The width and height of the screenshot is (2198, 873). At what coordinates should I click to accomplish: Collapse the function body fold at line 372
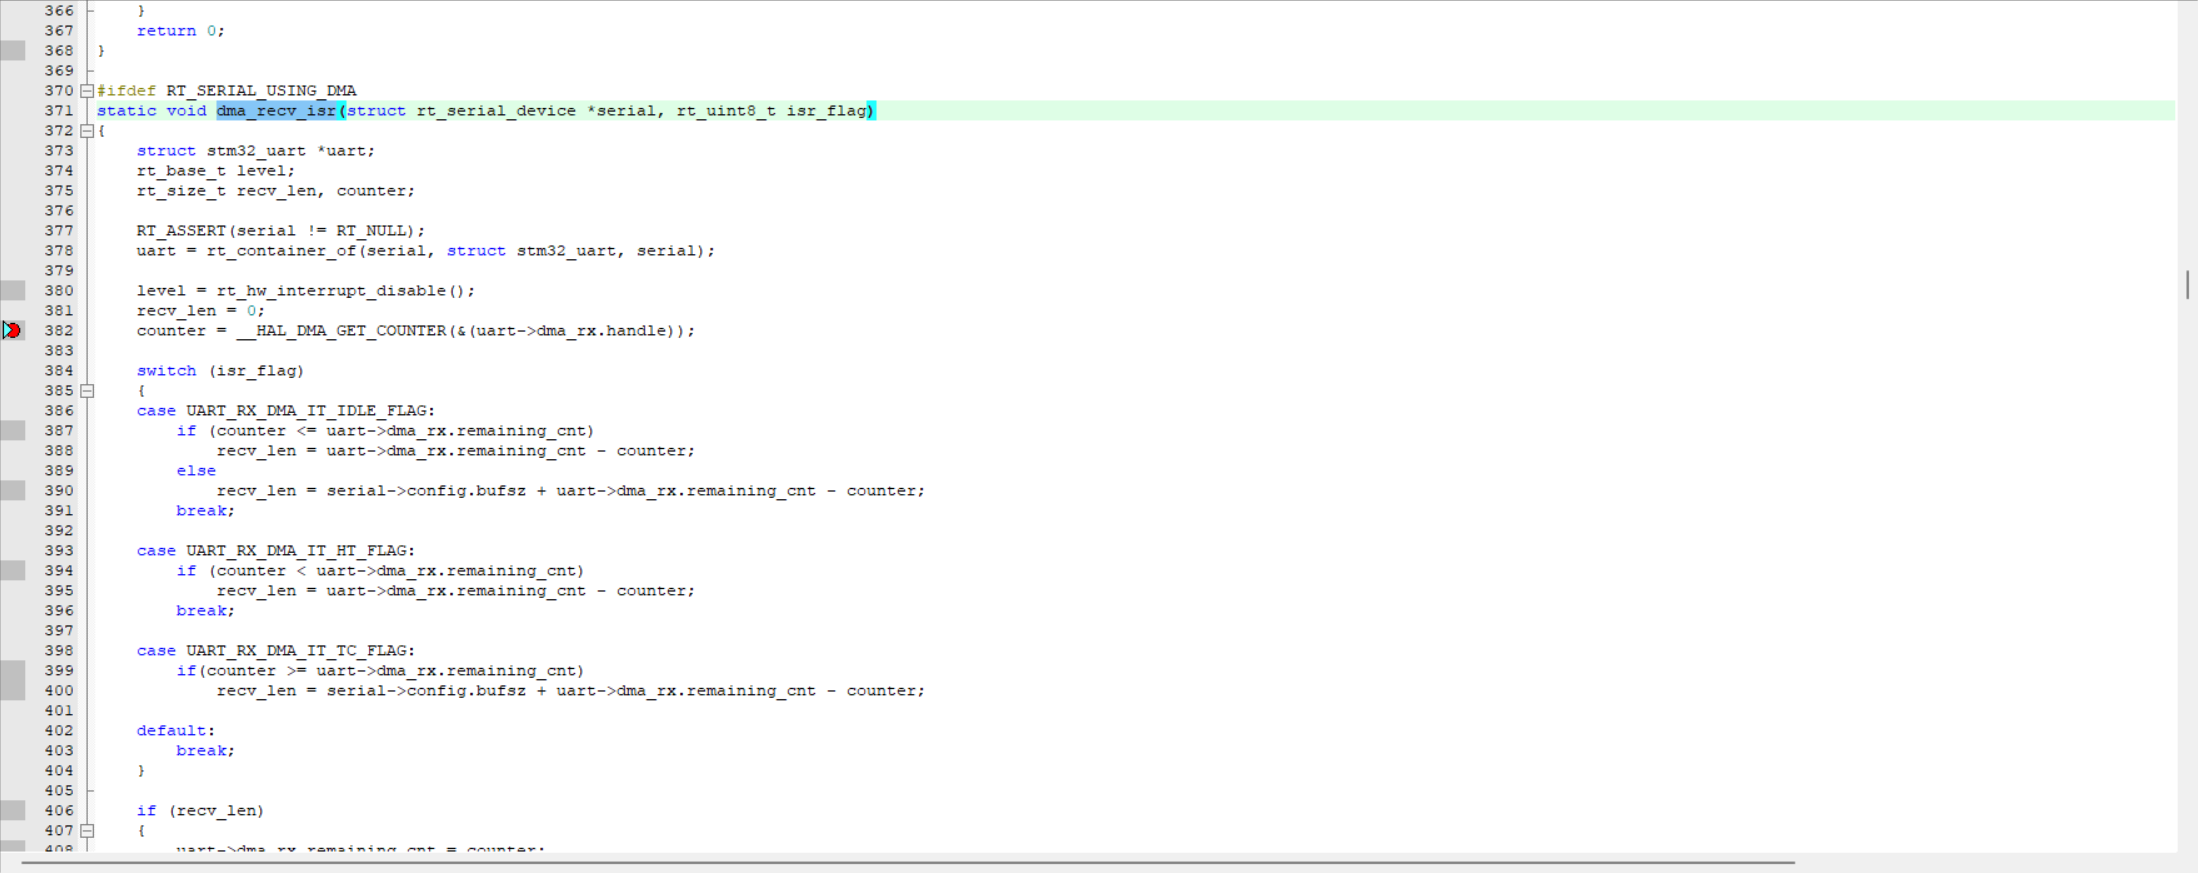(87, 131)
